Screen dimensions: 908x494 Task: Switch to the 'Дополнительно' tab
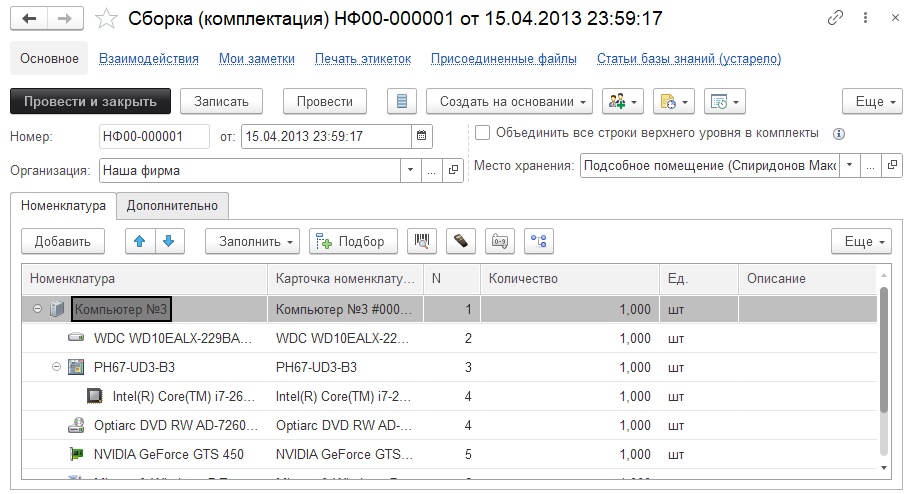pos(172,206)
